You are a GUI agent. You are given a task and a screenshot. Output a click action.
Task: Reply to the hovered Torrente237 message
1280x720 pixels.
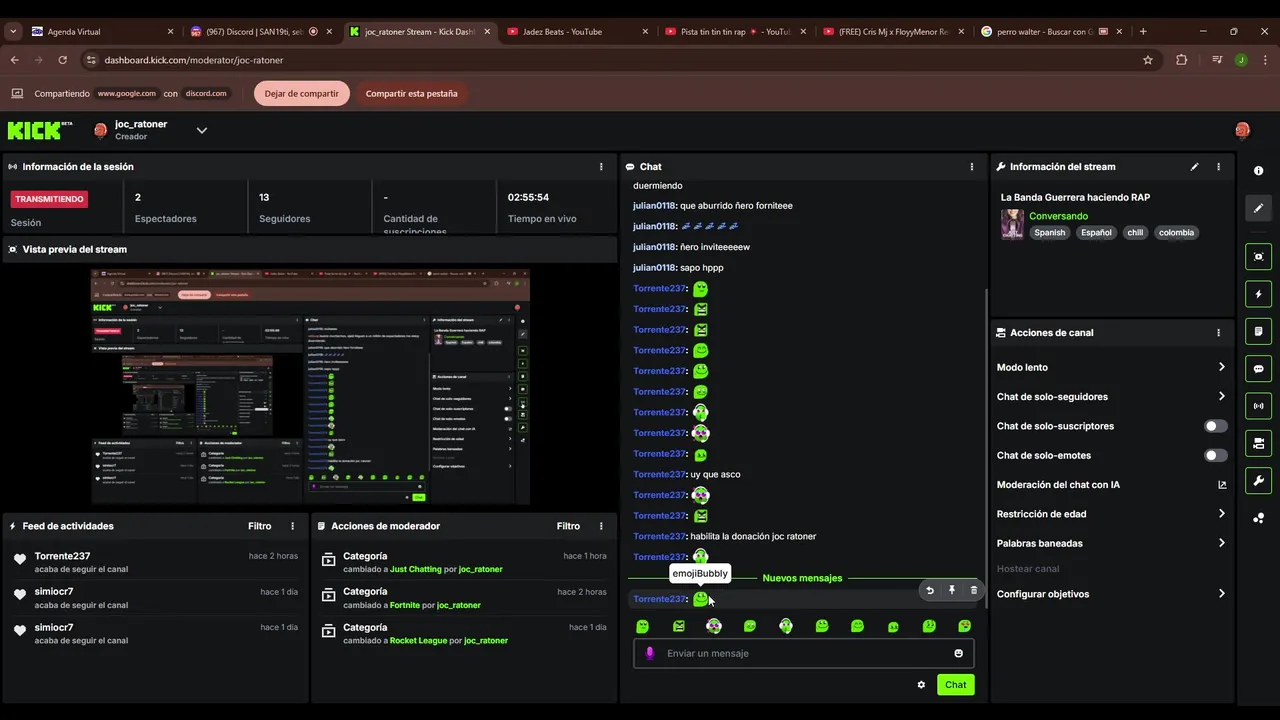[x=930, y=590]
